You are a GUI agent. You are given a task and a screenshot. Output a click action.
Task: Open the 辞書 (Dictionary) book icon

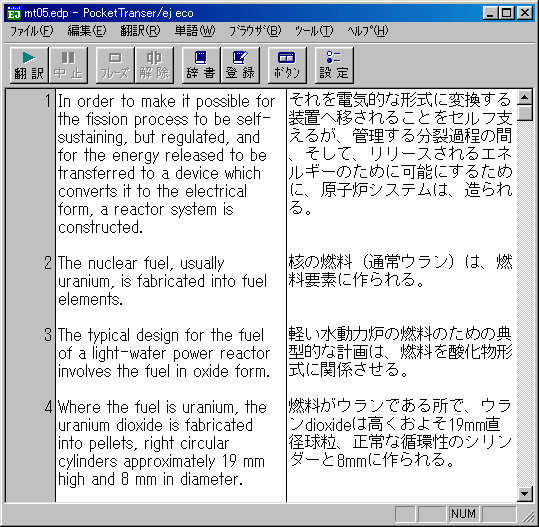[x=201, y=65]
